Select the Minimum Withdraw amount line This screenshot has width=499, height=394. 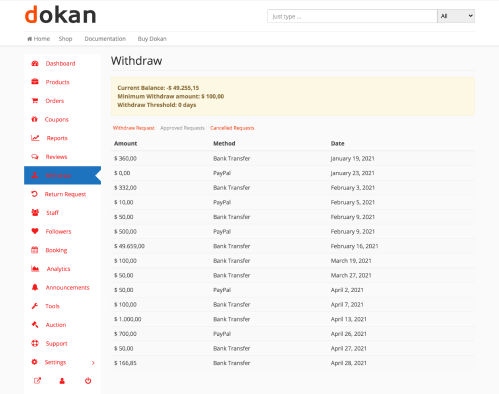point(171,96)
